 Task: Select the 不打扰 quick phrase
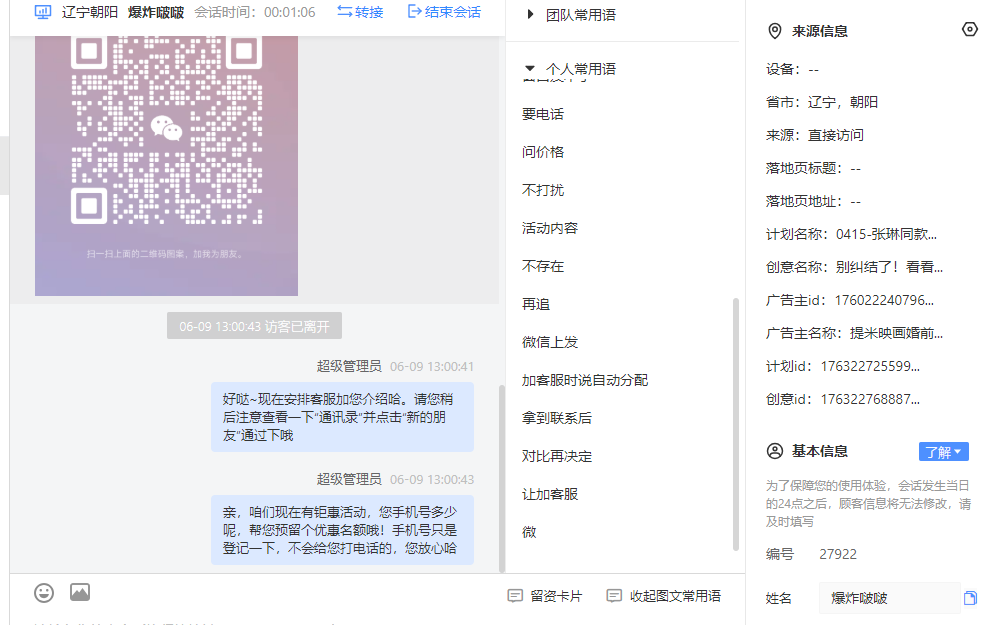pyautogui.click(x=543, y=190)
